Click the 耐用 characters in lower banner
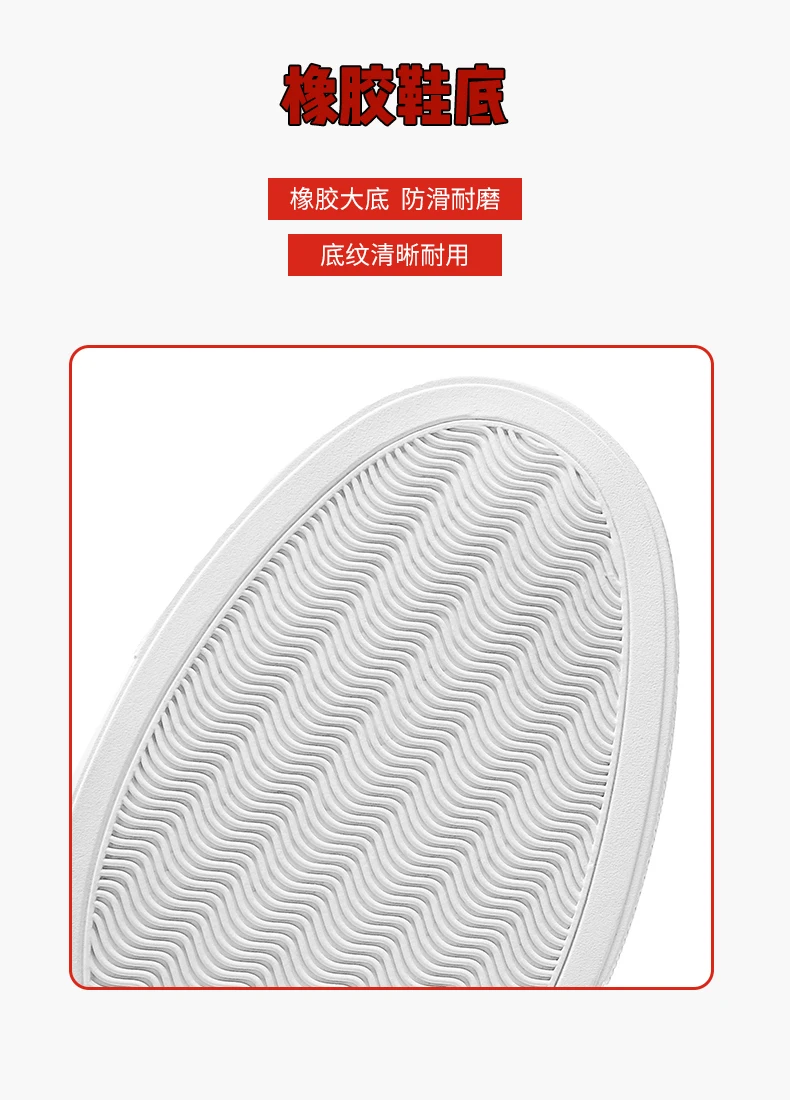 [x=445, y=255]
